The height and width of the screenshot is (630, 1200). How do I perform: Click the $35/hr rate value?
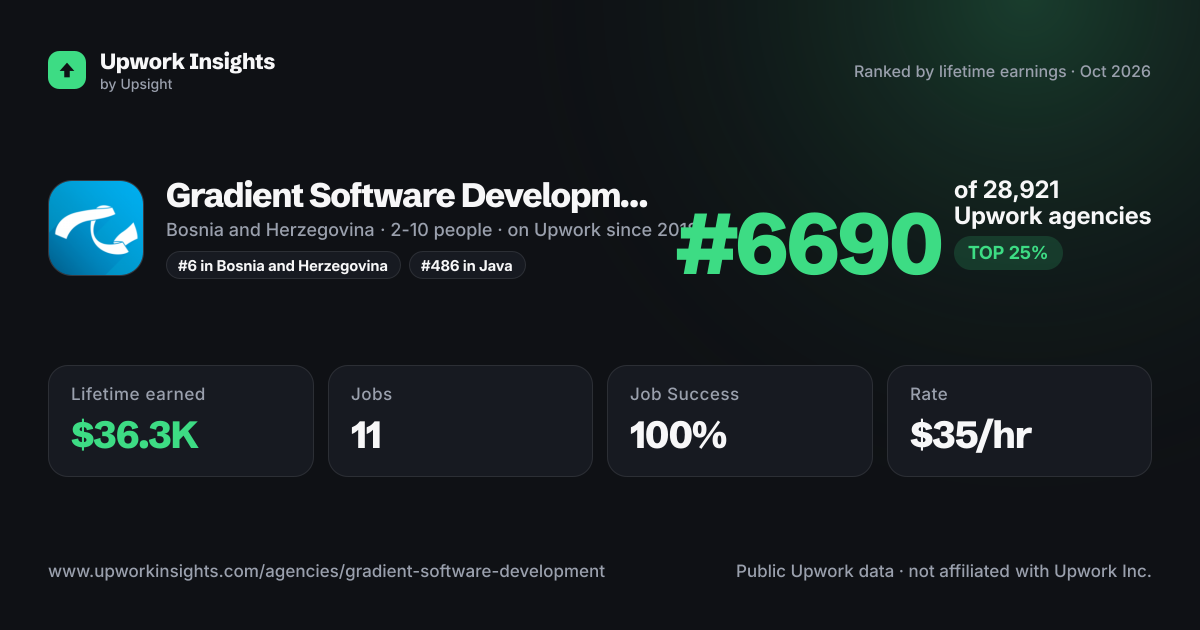971,435
